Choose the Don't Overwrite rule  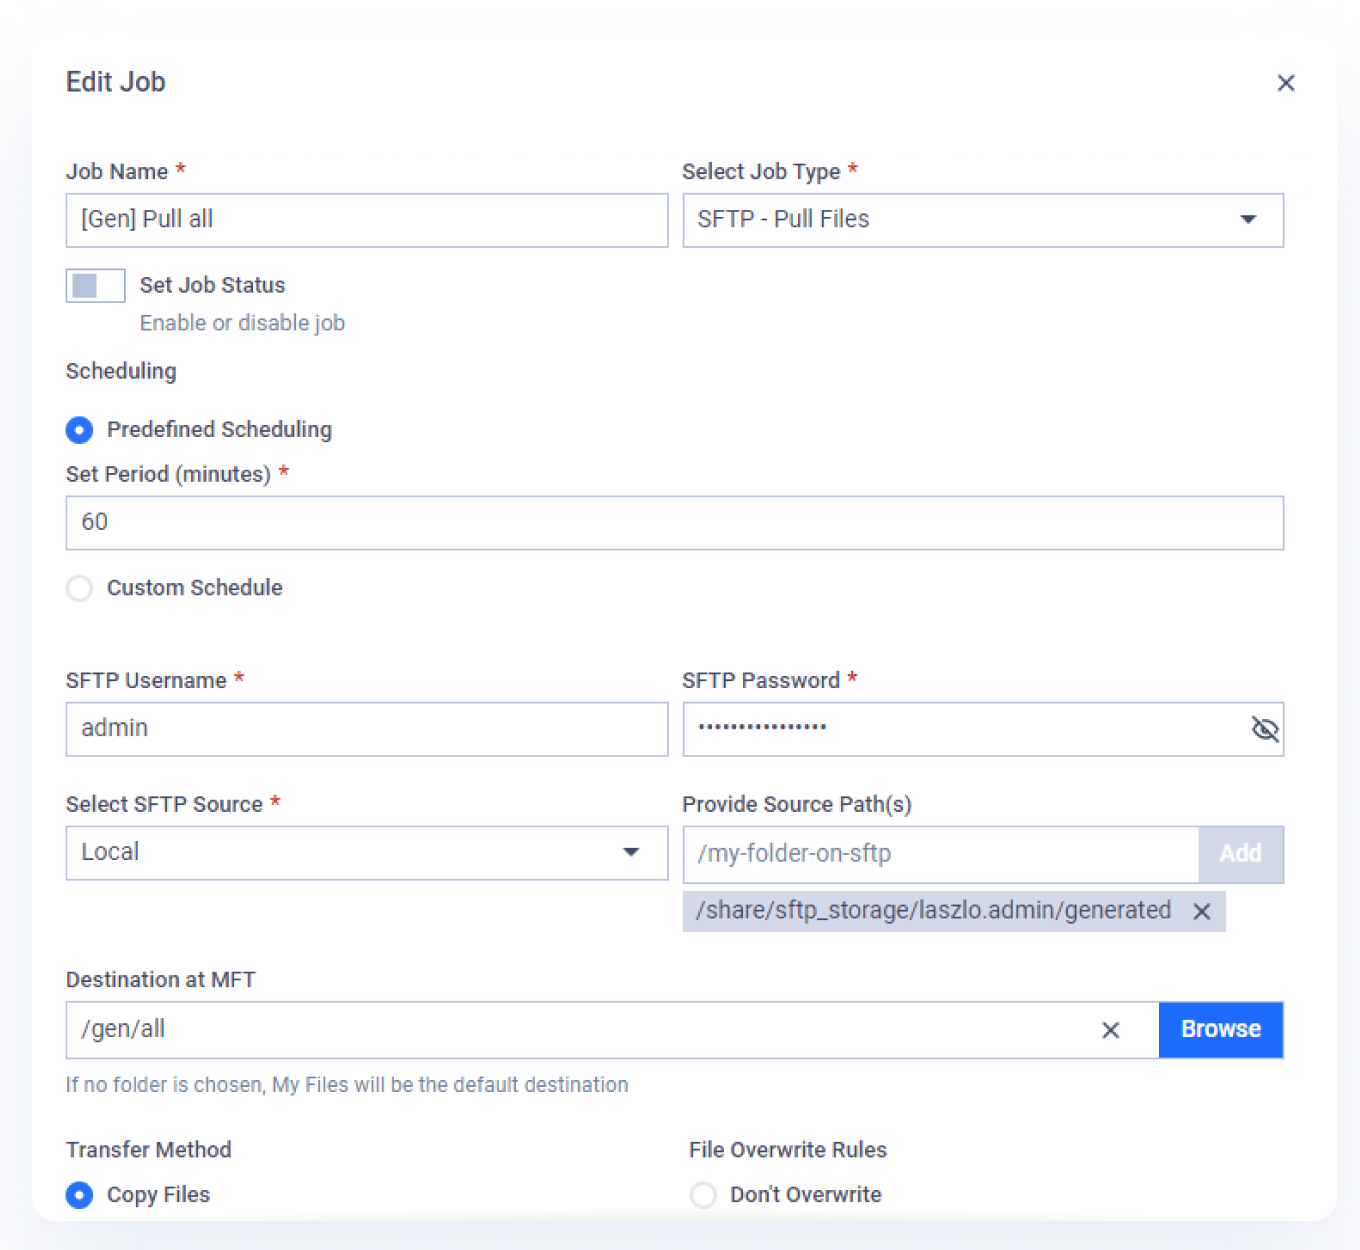click(704, 1195)
